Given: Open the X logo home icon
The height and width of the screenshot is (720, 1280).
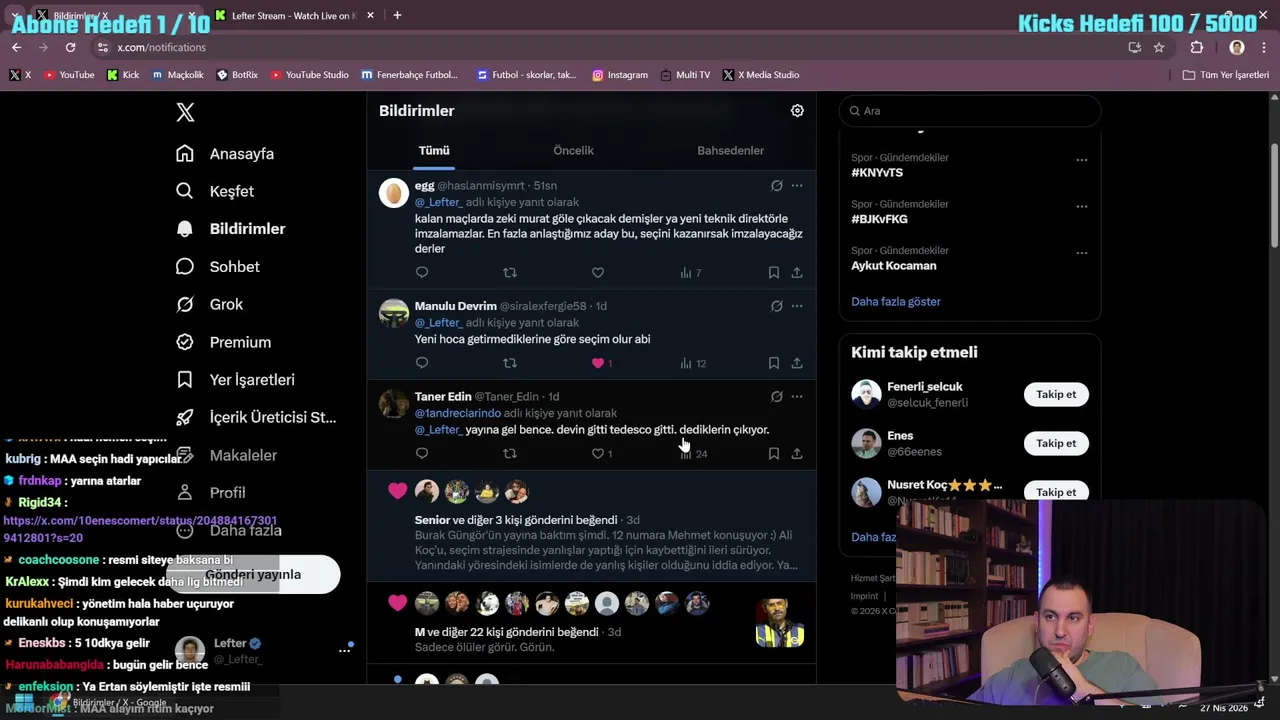Looking at the screenshot, I should click(x=185, y=112).
